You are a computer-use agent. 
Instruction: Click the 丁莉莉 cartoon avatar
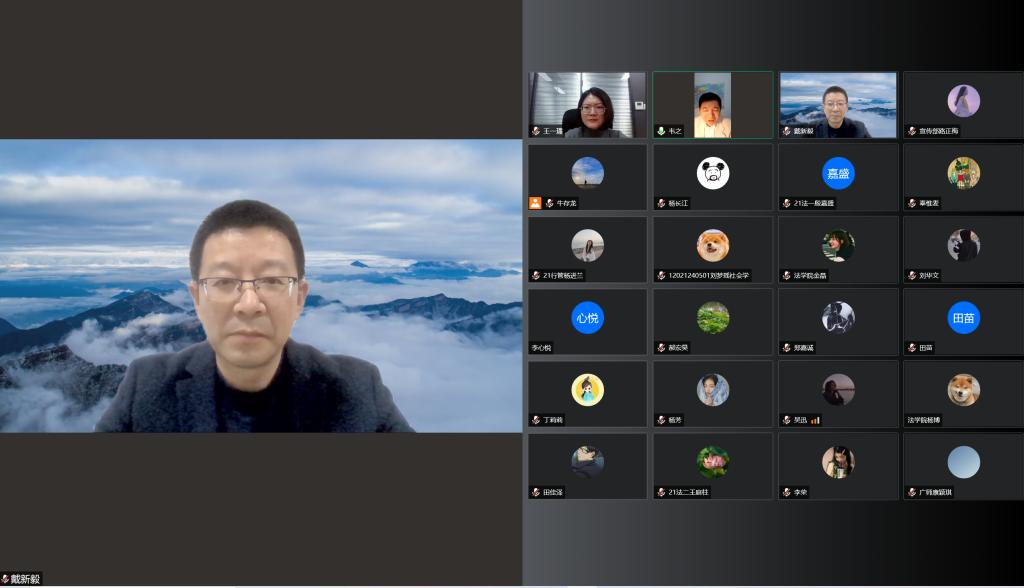tap(587, 390)
